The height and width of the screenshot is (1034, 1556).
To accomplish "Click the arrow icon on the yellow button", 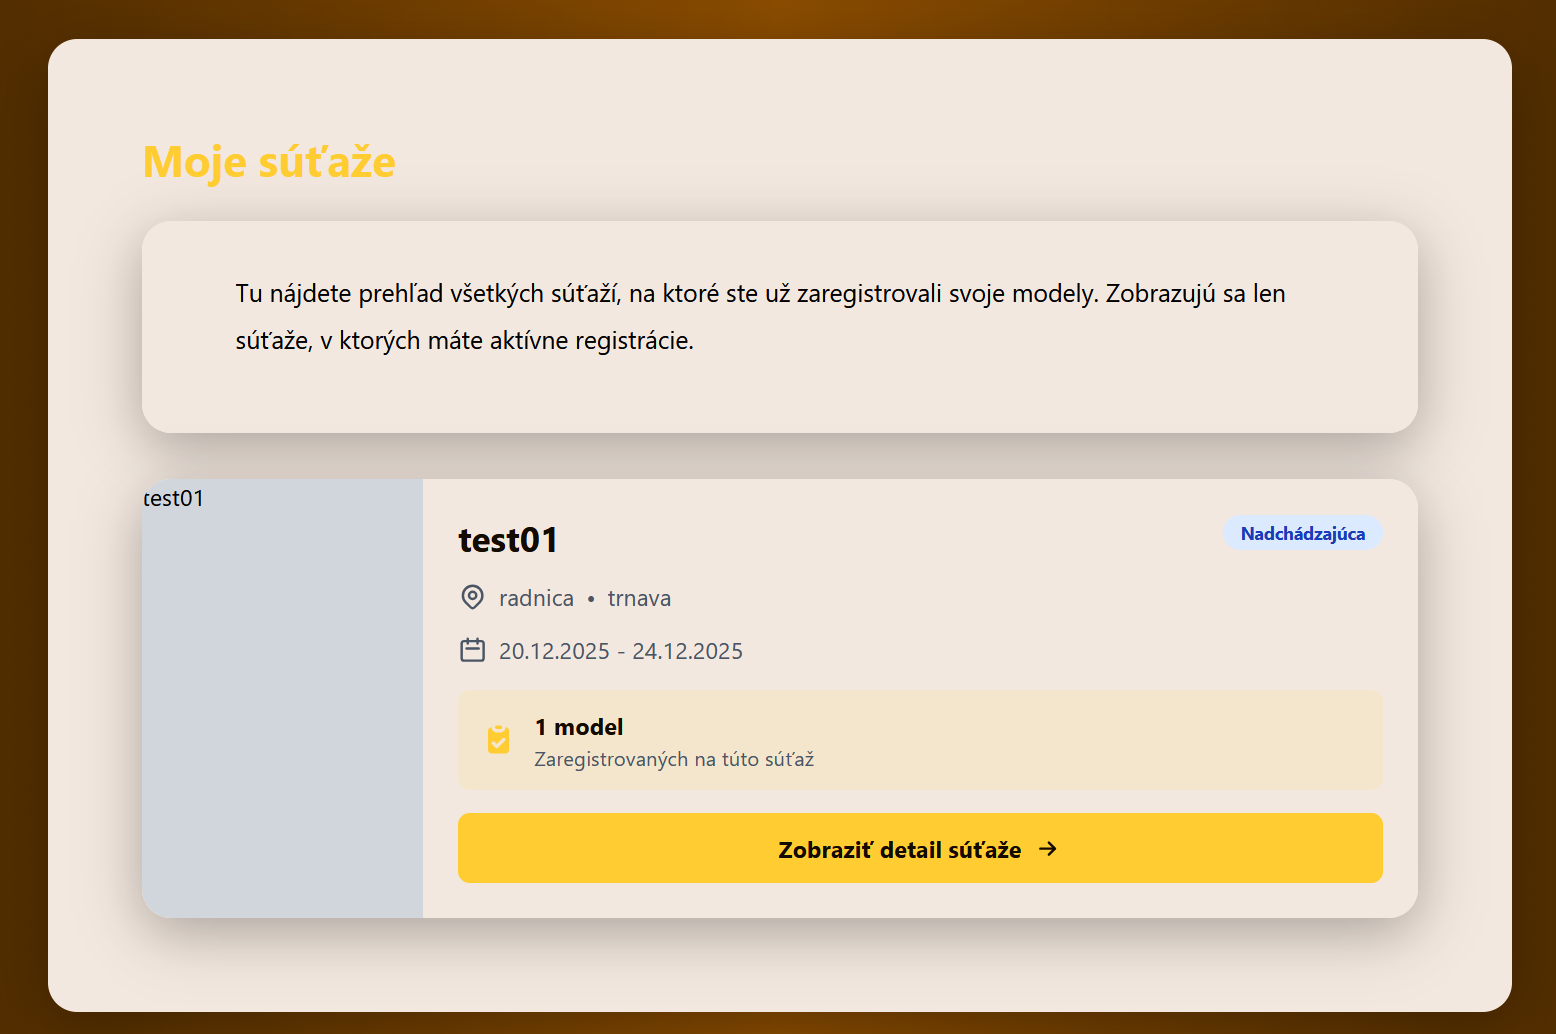I will click(1047, 849).
